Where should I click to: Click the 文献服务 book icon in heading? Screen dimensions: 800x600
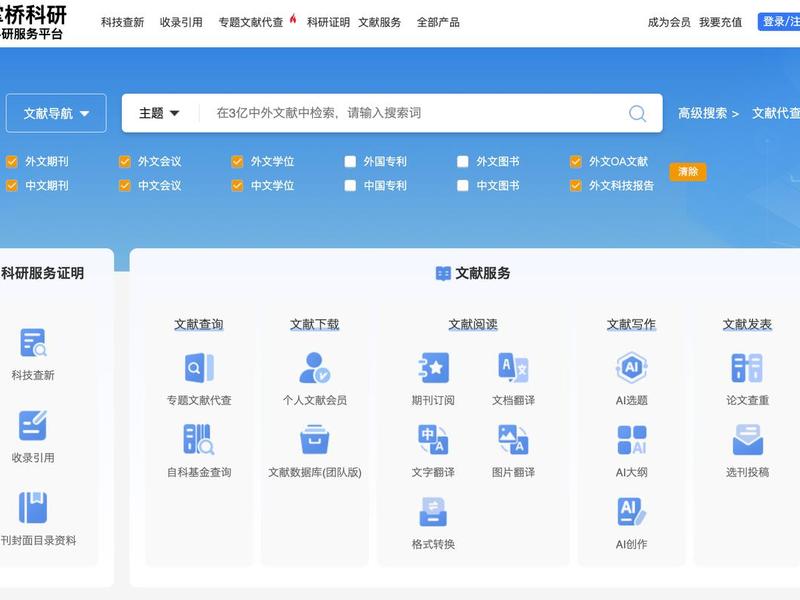(x=443, y=273)
